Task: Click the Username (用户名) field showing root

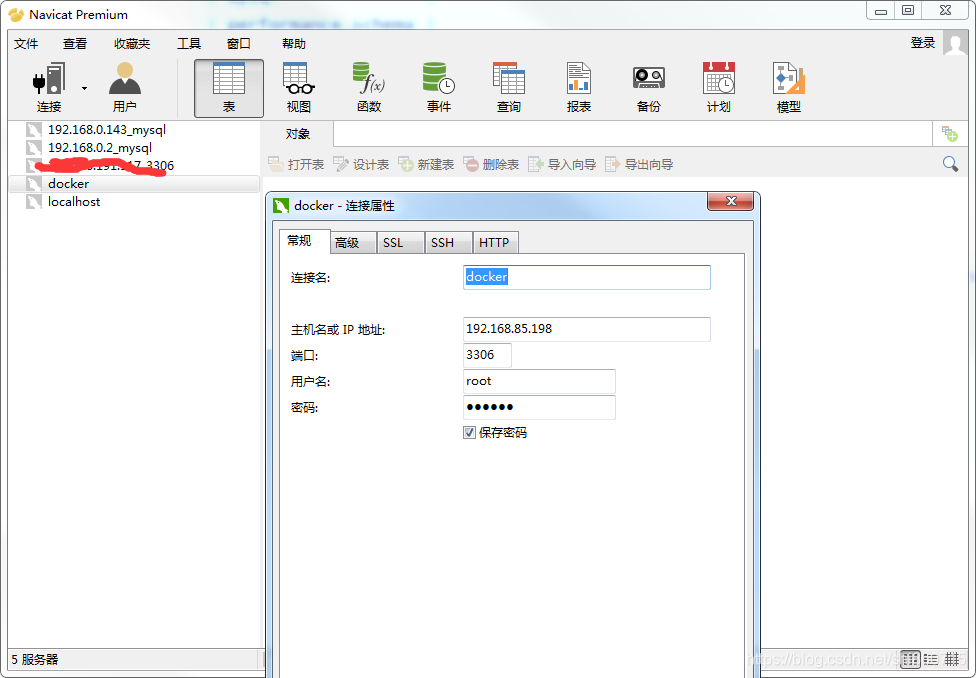Action: [539, 382]
